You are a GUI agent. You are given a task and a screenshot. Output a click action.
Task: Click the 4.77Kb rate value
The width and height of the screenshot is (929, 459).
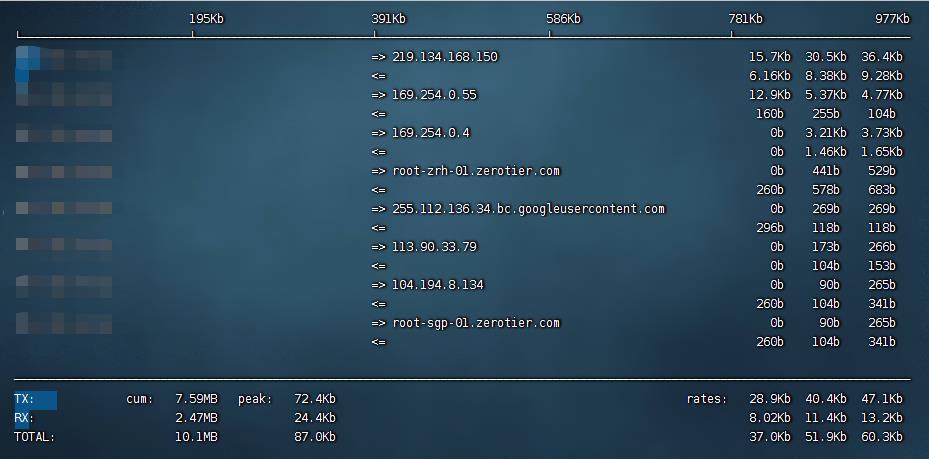pos(882,95)
